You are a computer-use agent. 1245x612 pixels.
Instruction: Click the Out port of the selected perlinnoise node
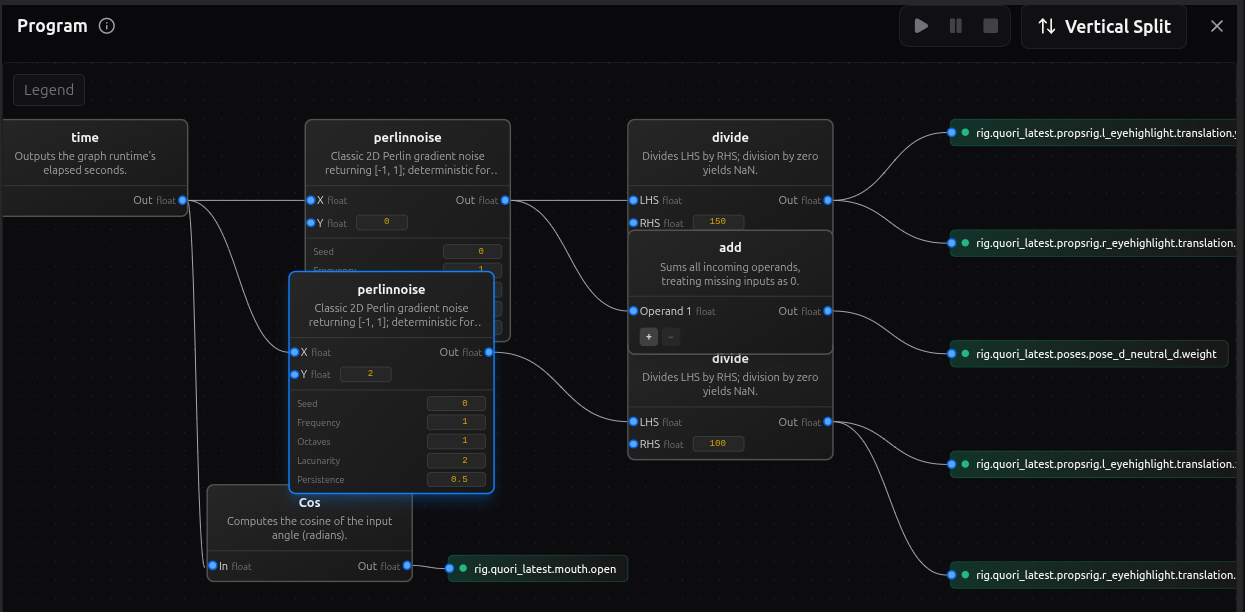[x=488, y=352]
